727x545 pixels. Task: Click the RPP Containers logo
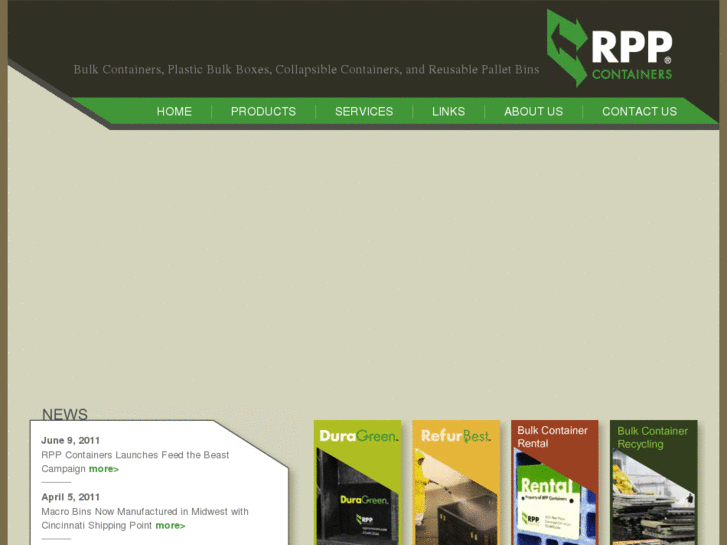(x=610, y=48)
